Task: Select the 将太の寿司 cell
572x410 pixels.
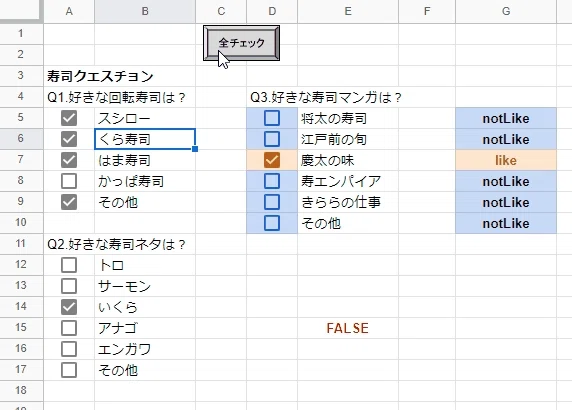Action: [x=348, y=118]
